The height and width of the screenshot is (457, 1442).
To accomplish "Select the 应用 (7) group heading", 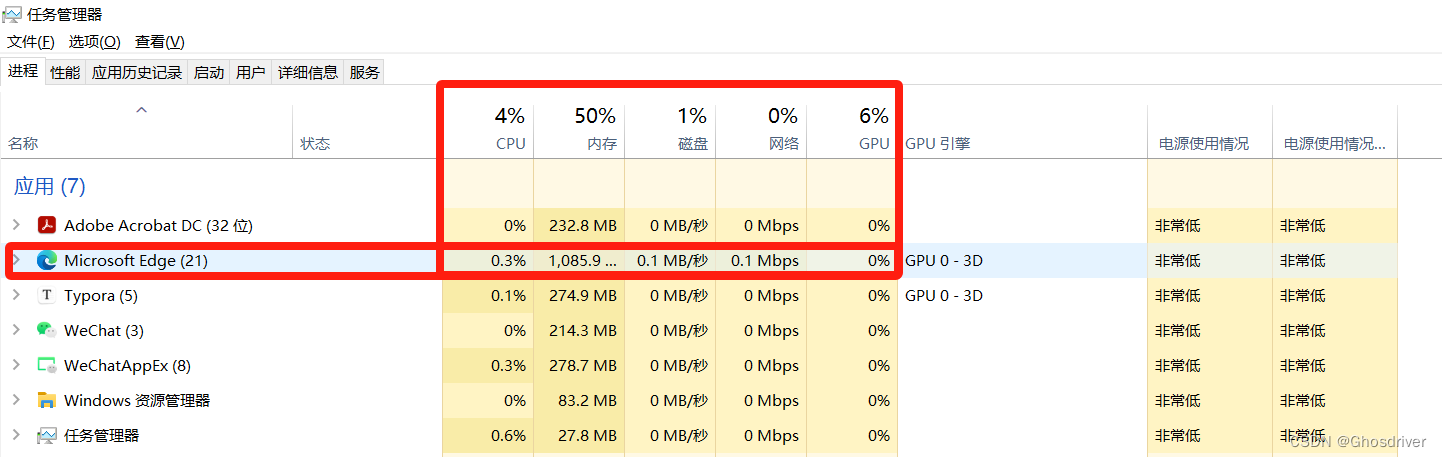I will tap(50, 186).
